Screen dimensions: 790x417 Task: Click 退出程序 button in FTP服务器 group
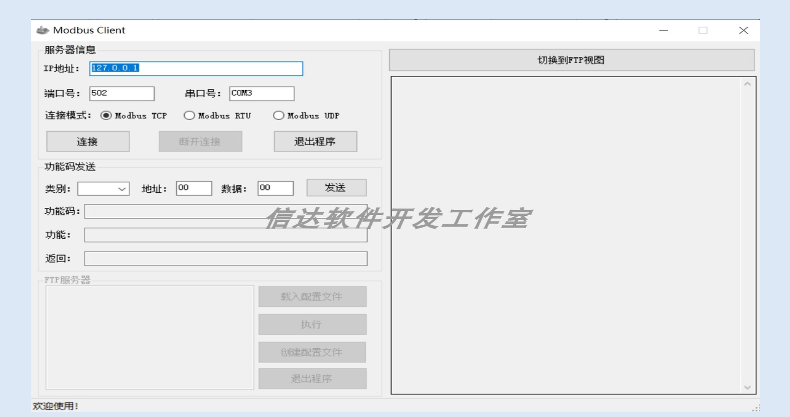[x=312, y=378]
